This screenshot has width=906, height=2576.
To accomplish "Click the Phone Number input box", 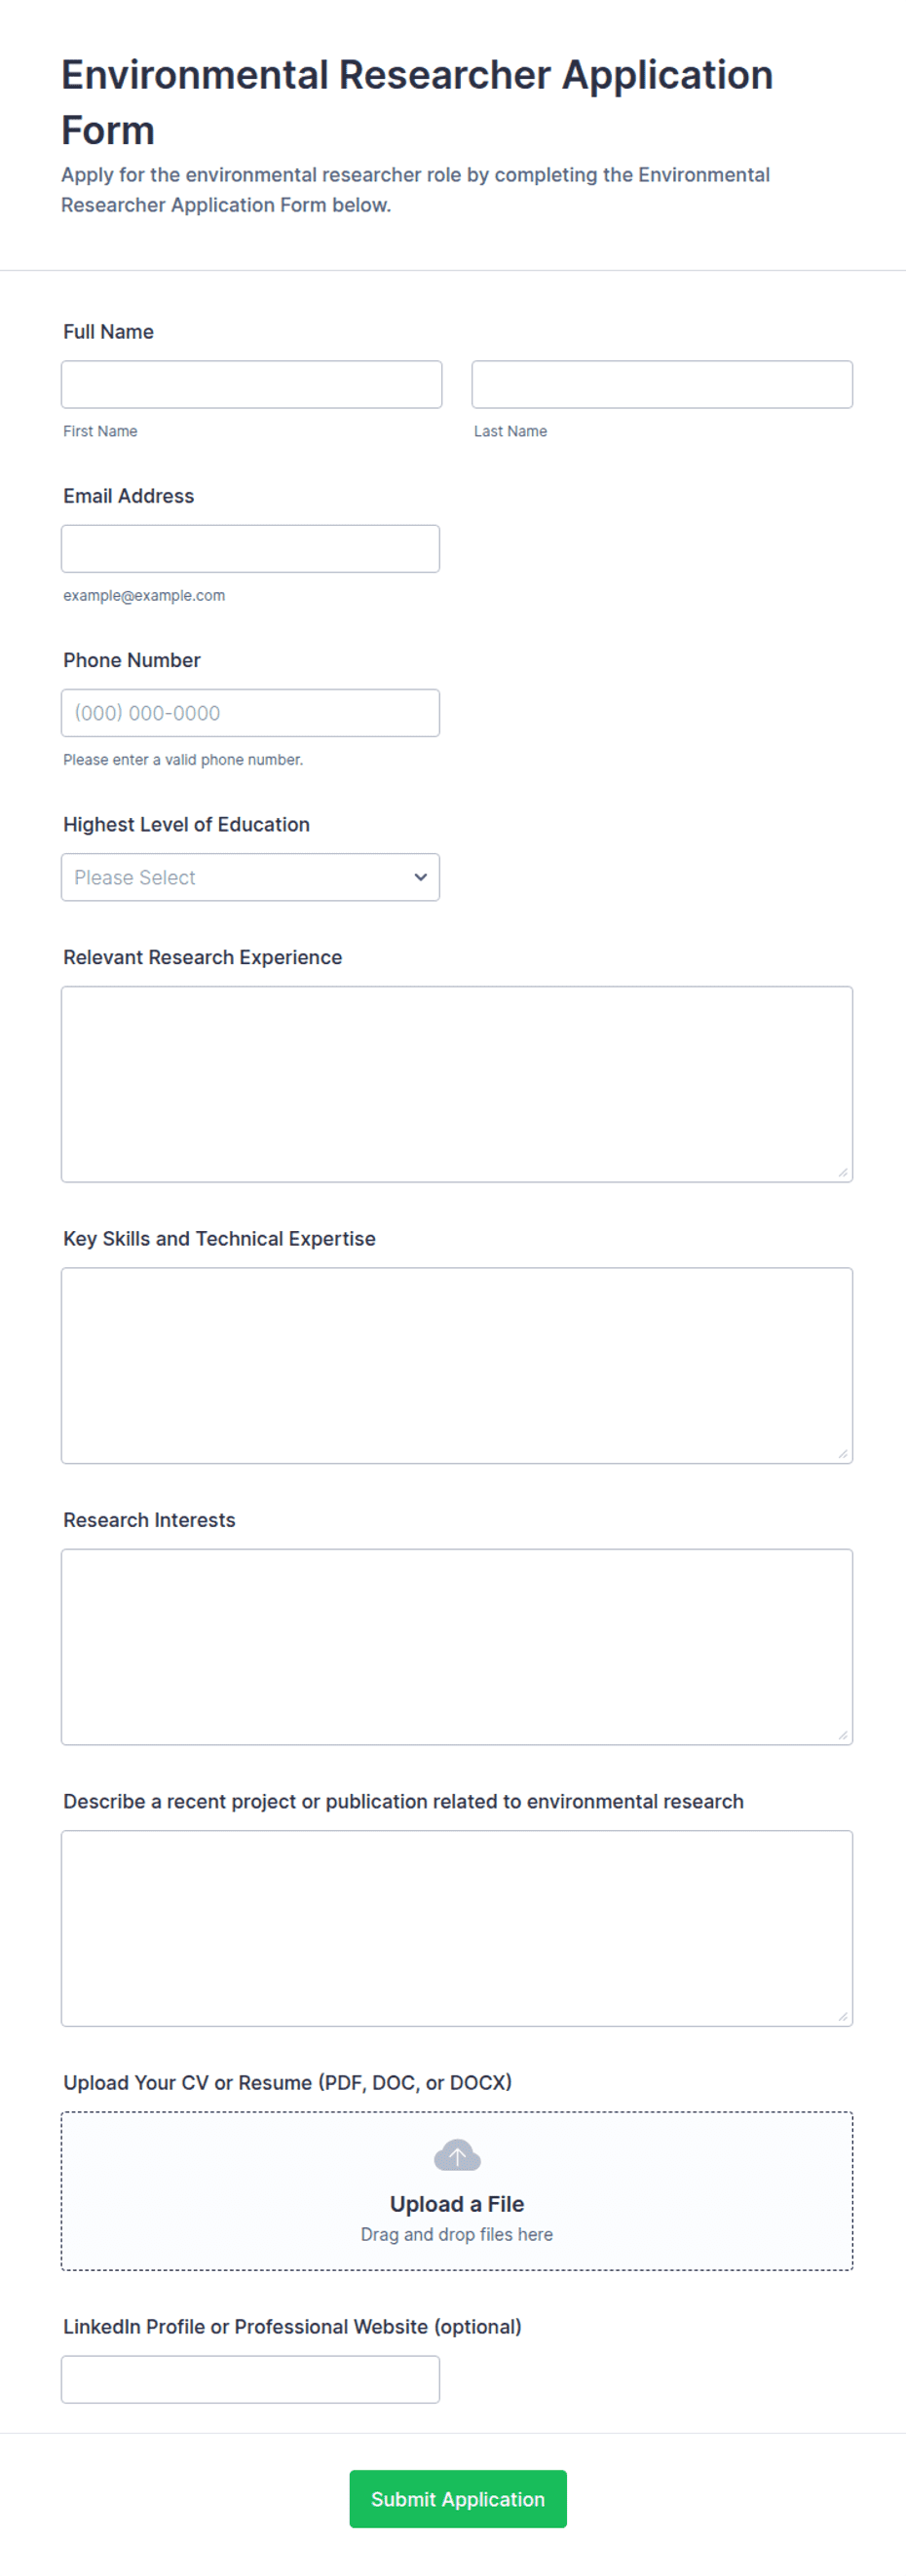I will (250, 713).
